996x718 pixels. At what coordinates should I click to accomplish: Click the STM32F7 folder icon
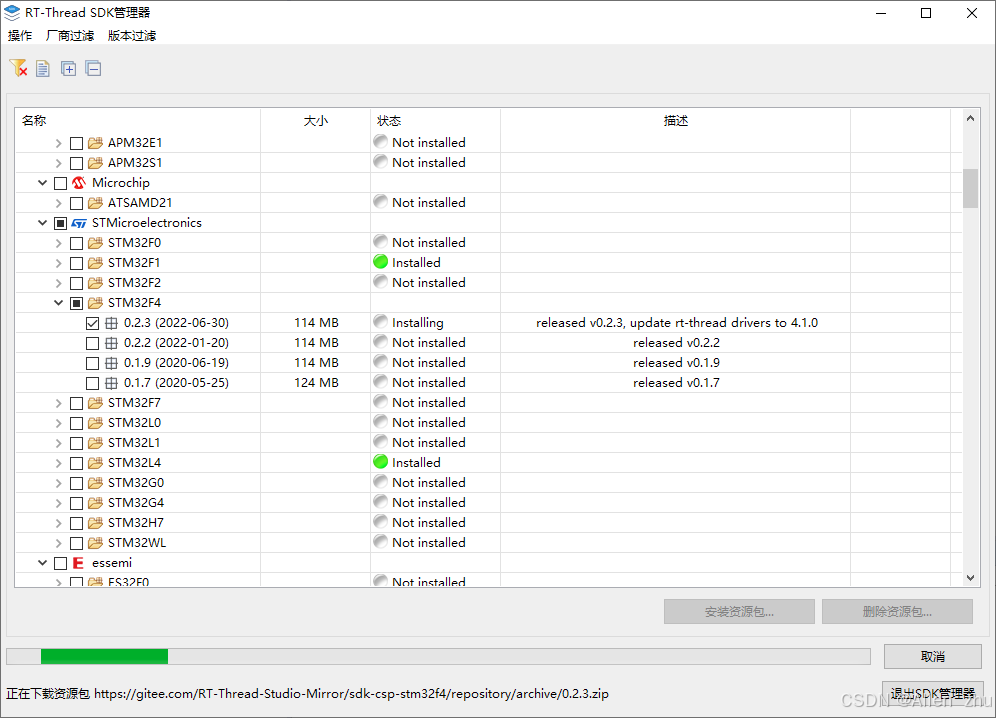click(95, 403)
